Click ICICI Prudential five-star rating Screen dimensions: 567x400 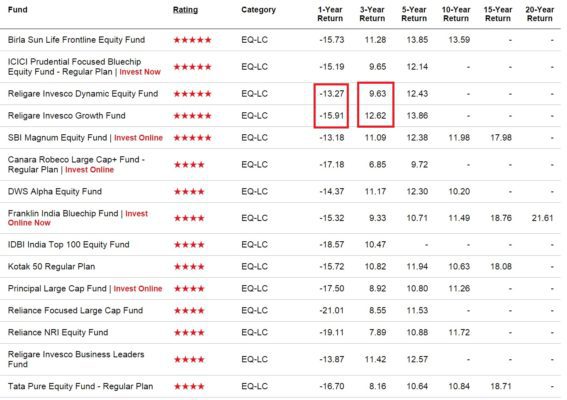[x=192, y=67]
